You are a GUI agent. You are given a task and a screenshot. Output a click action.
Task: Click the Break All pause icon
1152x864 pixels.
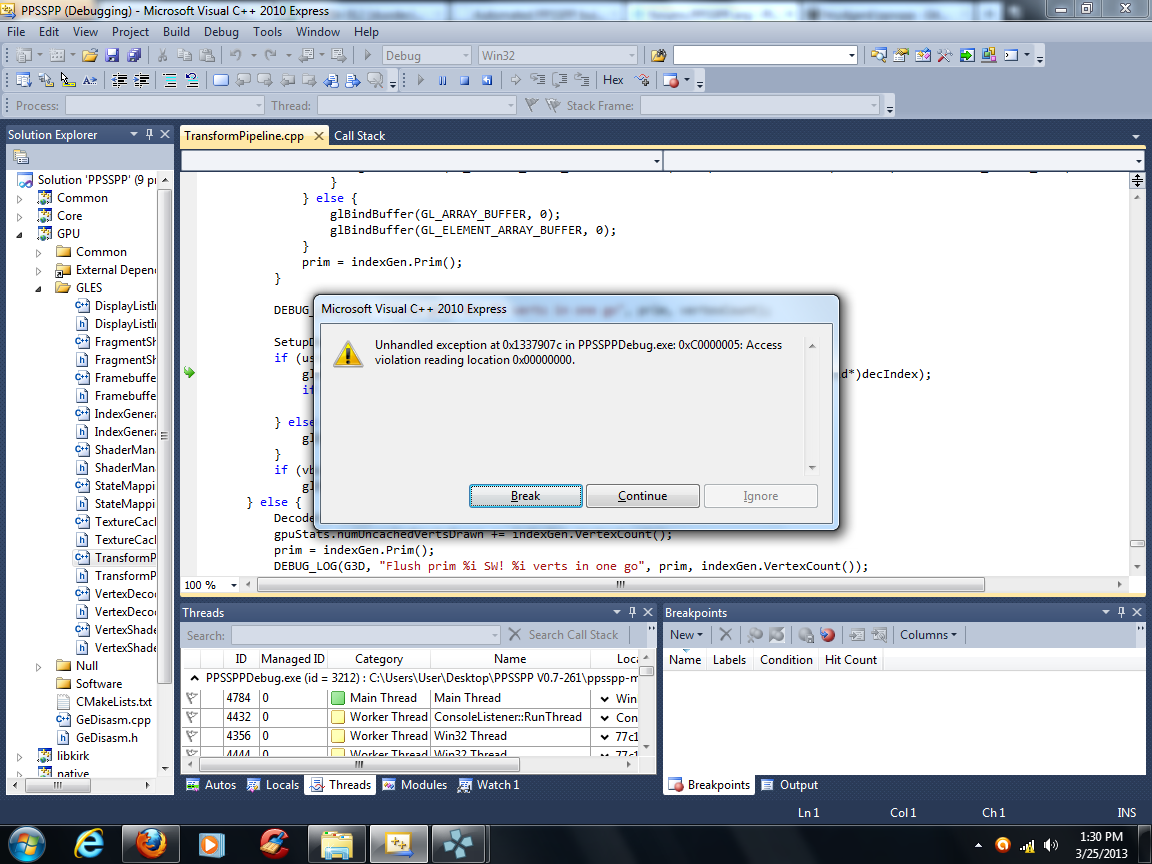coord(442,80)
